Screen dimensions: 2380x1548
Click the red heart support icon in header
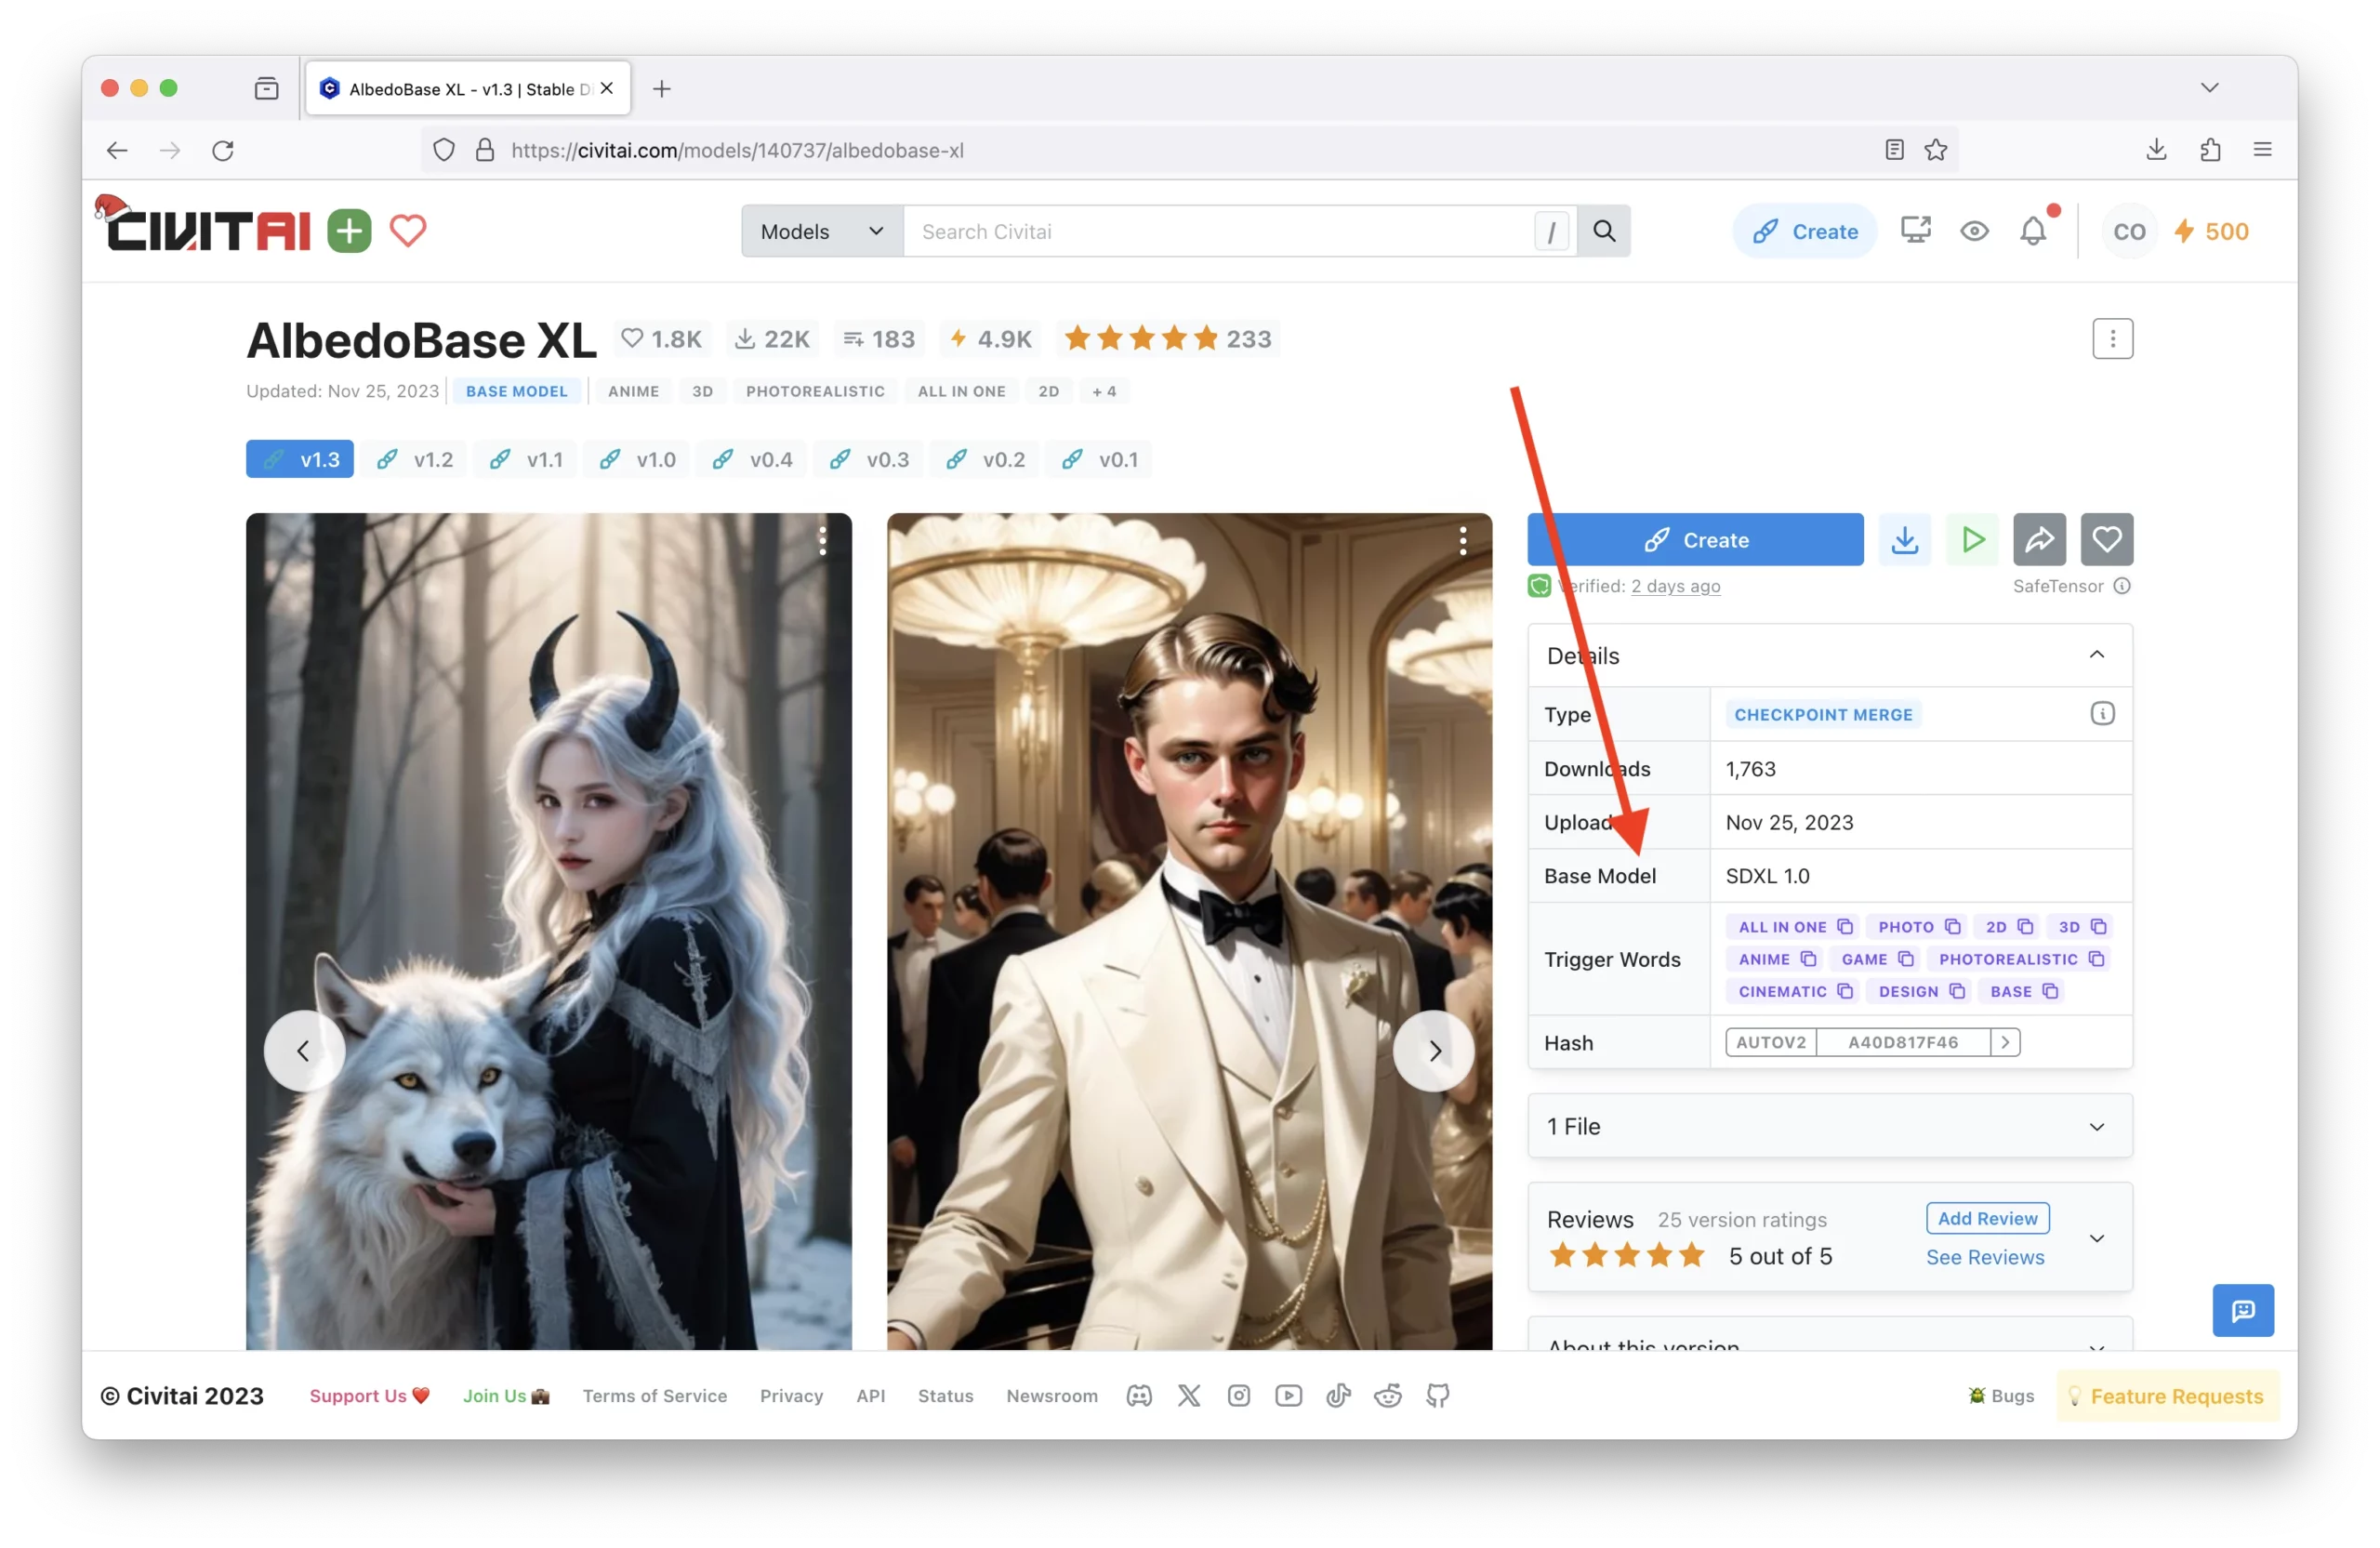tap(408, 231)
